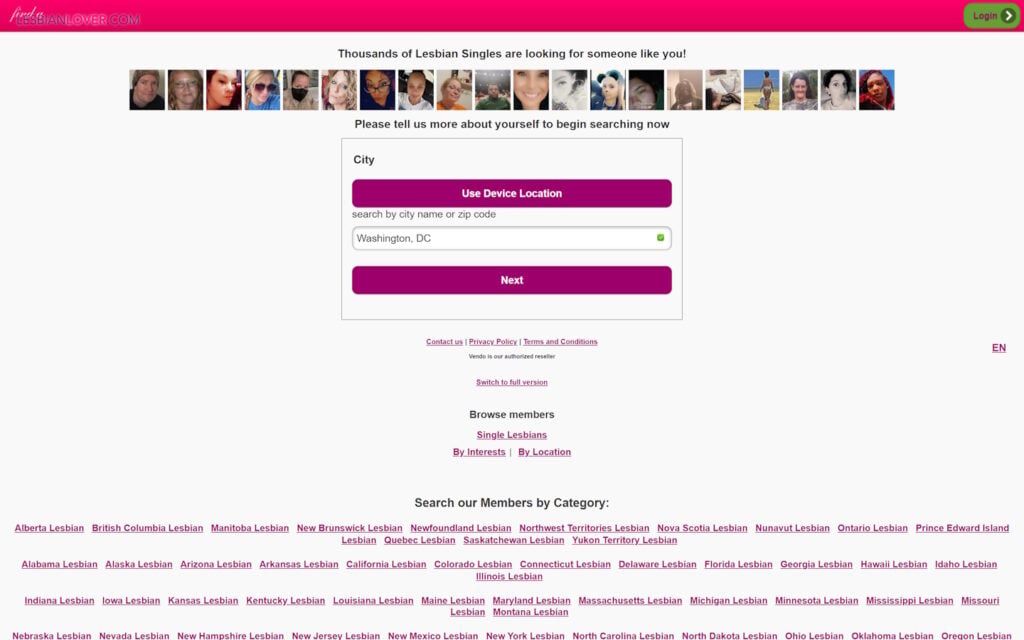
Task: Open the Maine Lesbian category
Action: [453, 601]
